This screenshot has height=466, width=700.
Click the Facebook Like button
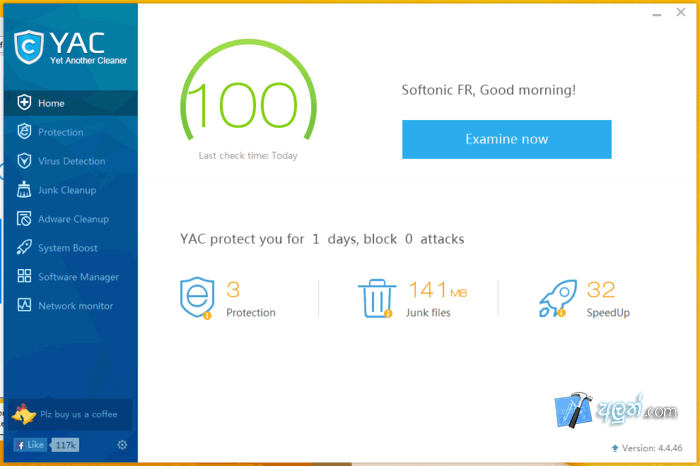(x=30, y=445)
